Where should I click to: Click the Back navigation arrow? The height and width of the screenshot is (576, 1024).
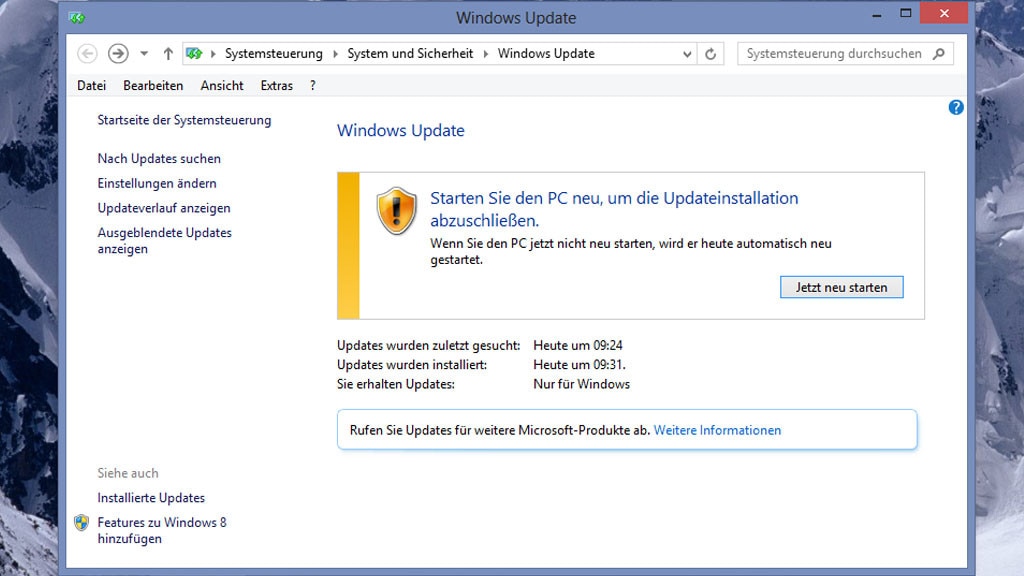point(87,53)
